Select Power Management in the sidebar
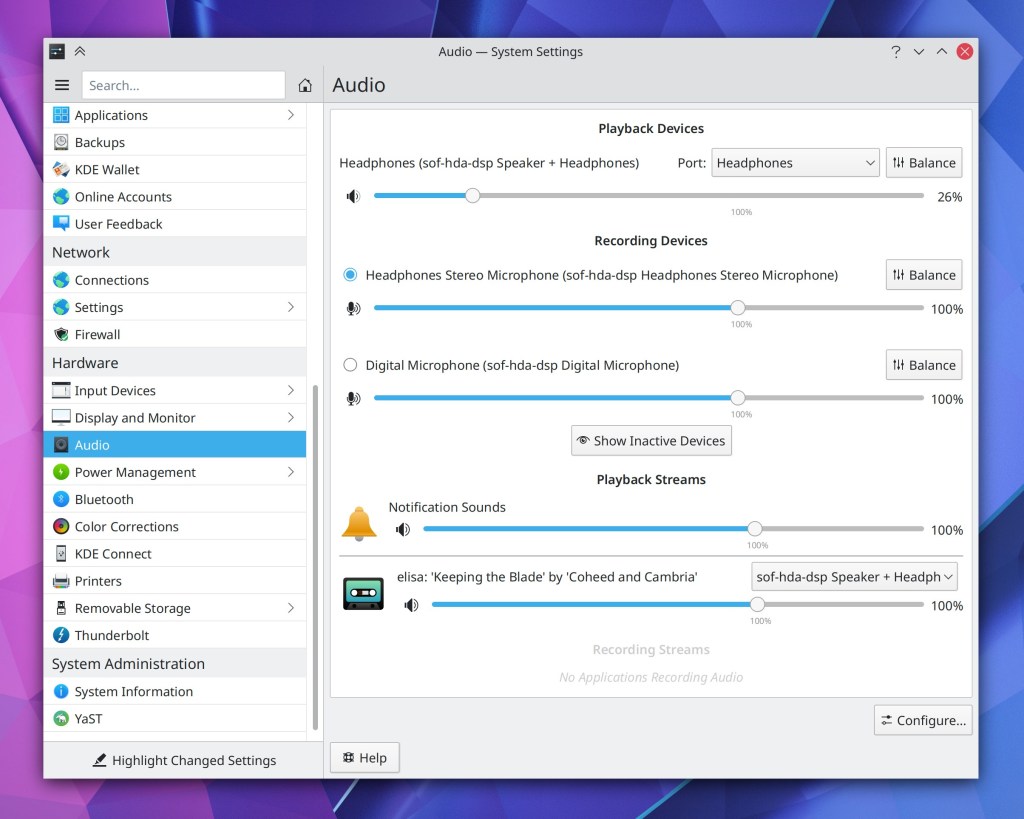 coord(135,472)
